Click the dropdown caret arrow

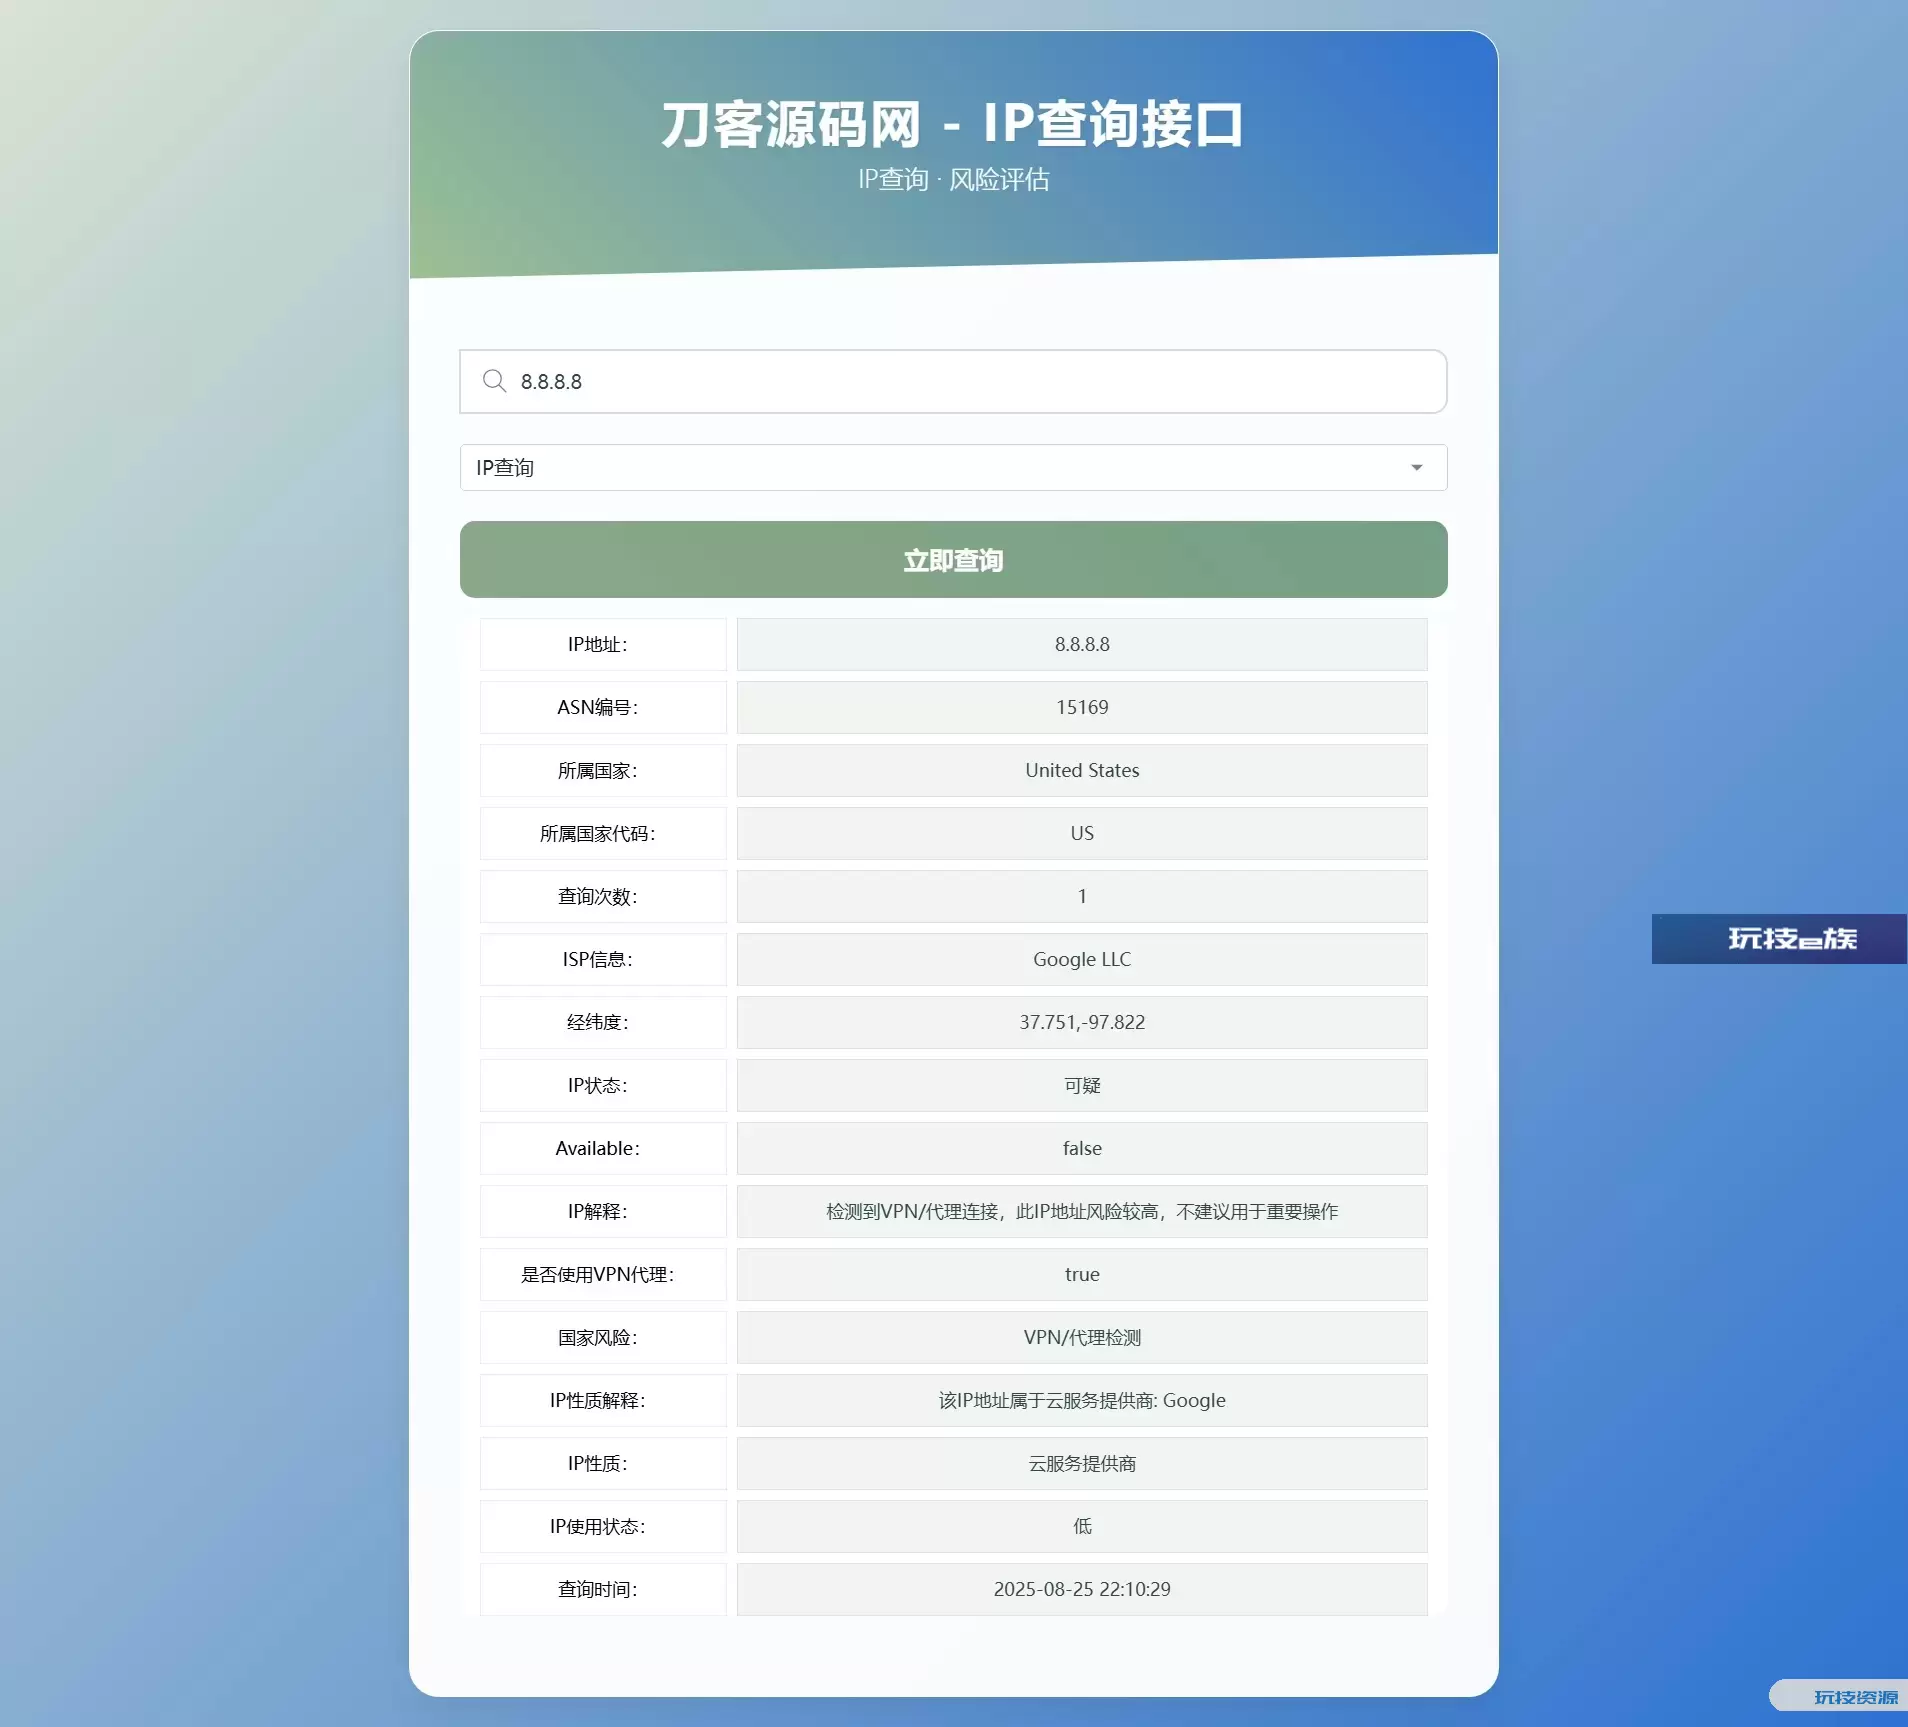pos(1416,468)
